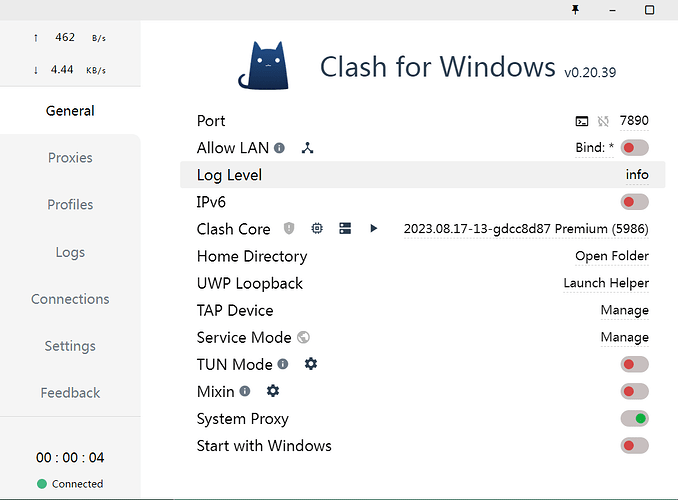Click the Connected status text

(x=77, y=484)
